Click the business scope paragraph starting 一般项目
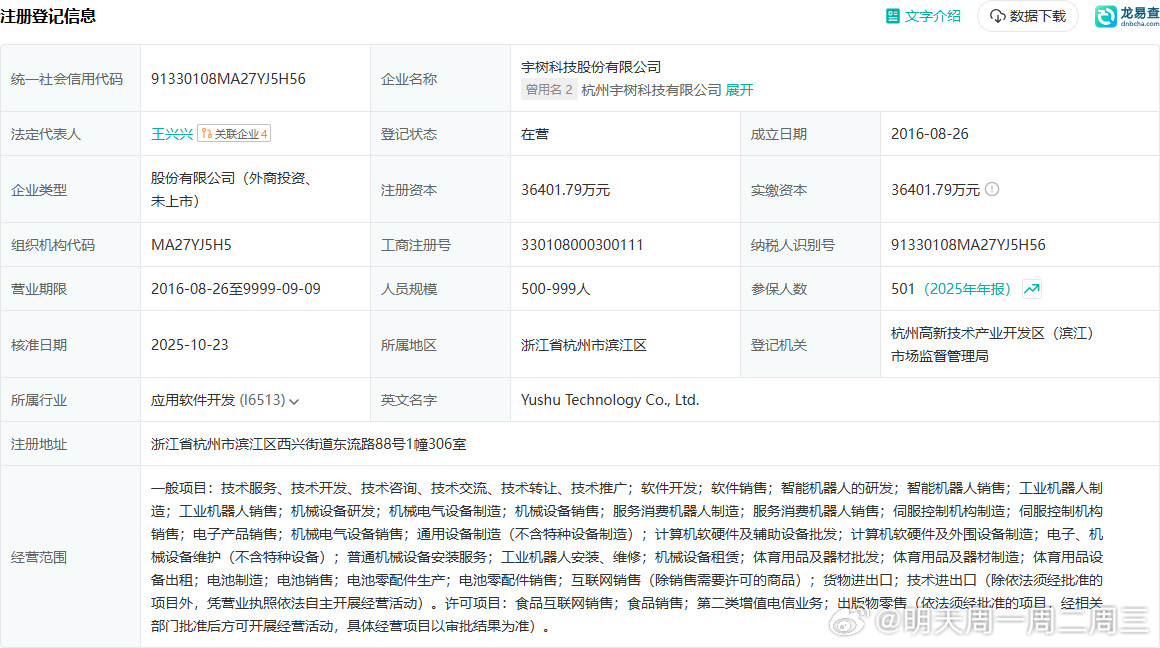The image size is (1160, 648). coord(627,557)
